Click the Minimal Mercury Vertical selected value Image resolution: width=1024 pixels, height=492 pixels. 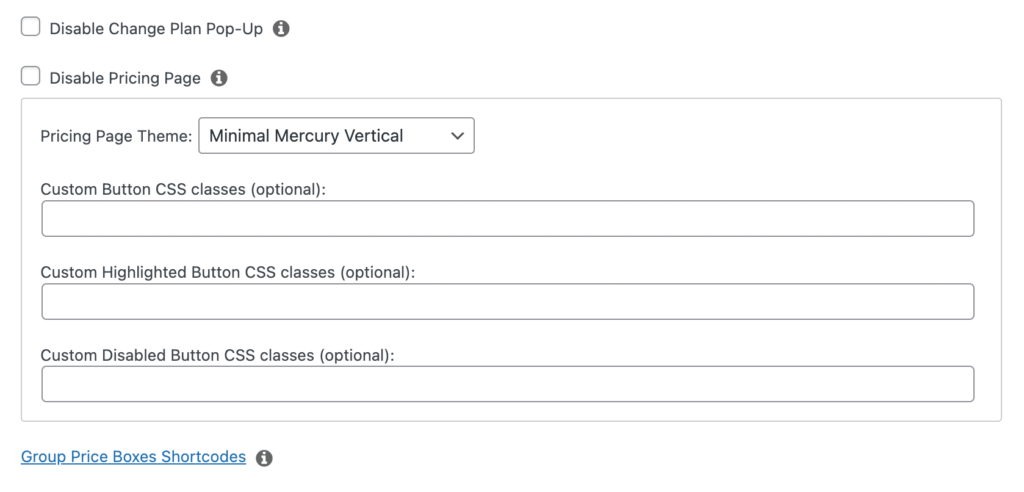pyautogui.click(x=306, y=136)
